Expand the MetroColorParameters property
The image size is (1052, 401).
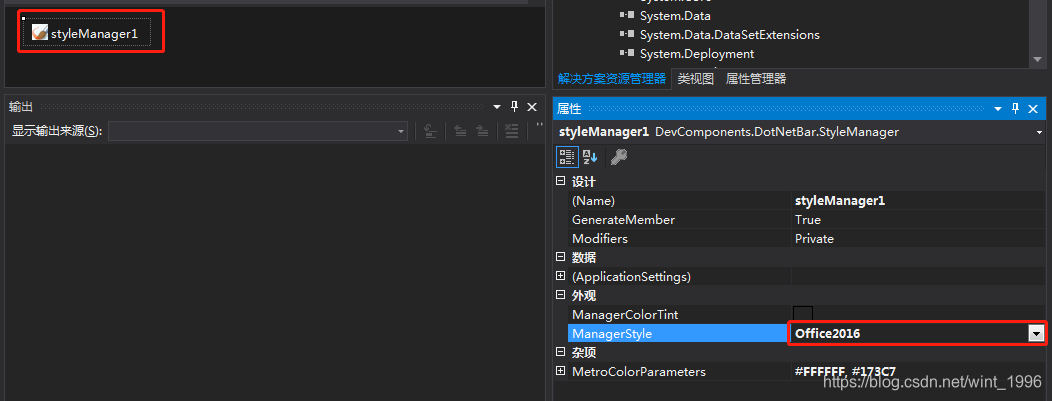pyautogui.click(x=560, y=371)
